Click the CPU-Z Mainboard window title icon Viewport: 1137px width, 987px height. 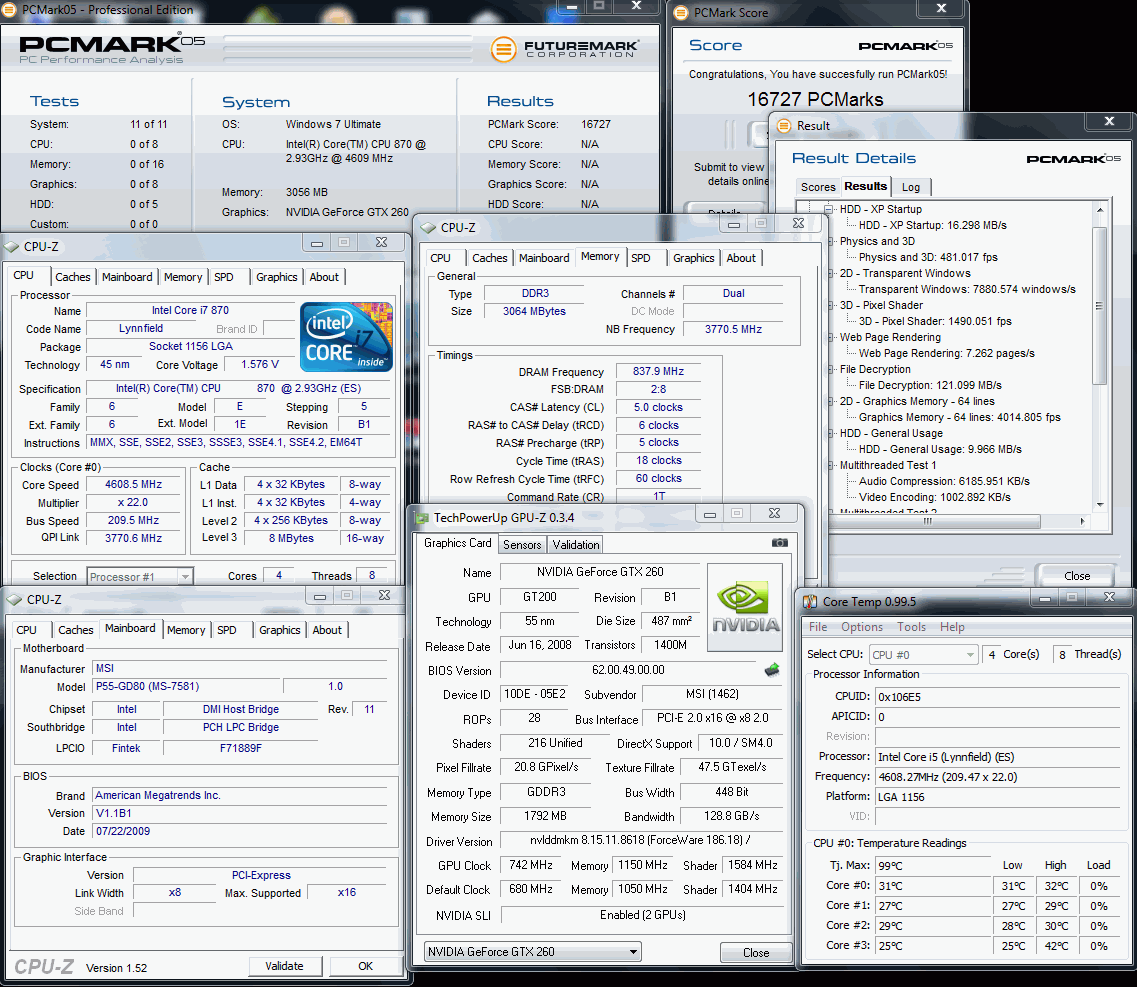click(x=14, y=600)
